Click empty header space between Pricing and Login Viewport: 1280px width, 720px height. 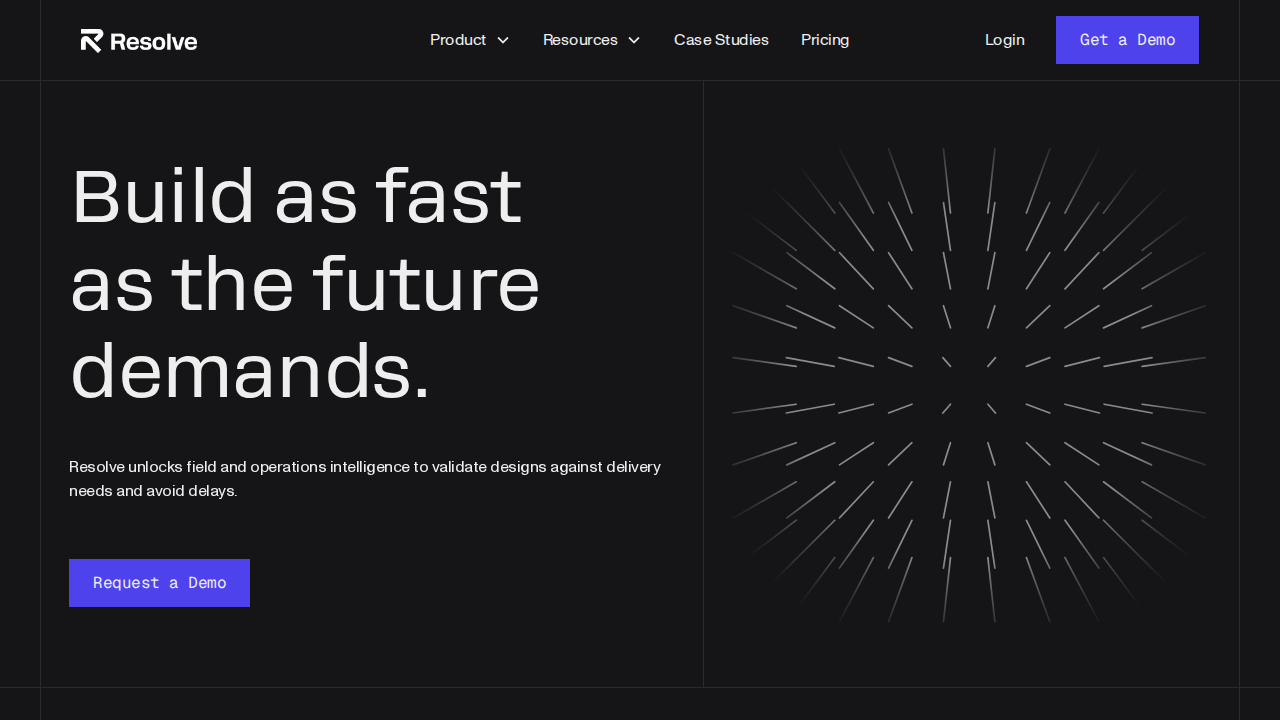(x=916, y=40)
